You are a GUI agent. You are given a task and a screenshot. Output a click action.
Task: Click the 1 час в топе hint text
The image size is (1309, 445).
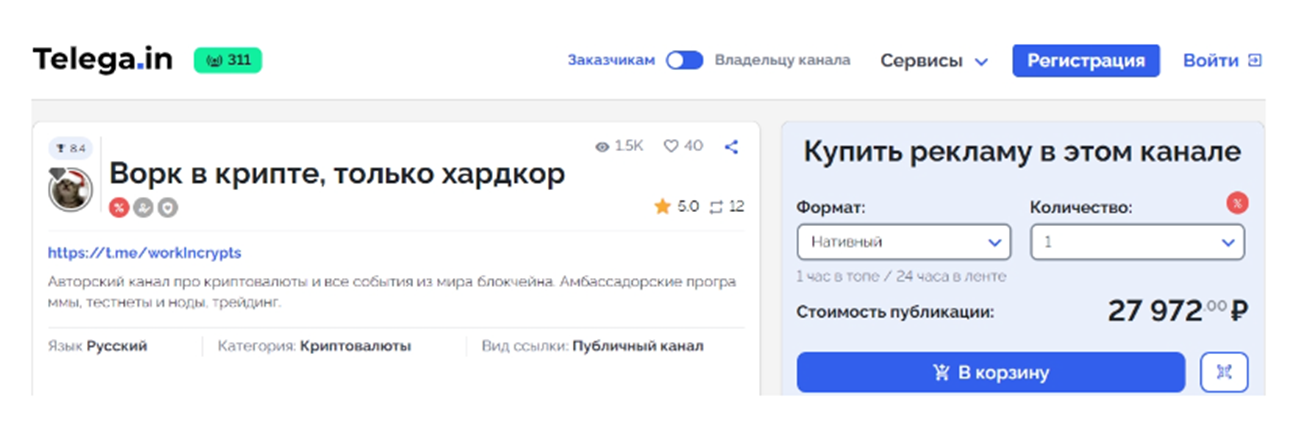[x=901, y=276]
